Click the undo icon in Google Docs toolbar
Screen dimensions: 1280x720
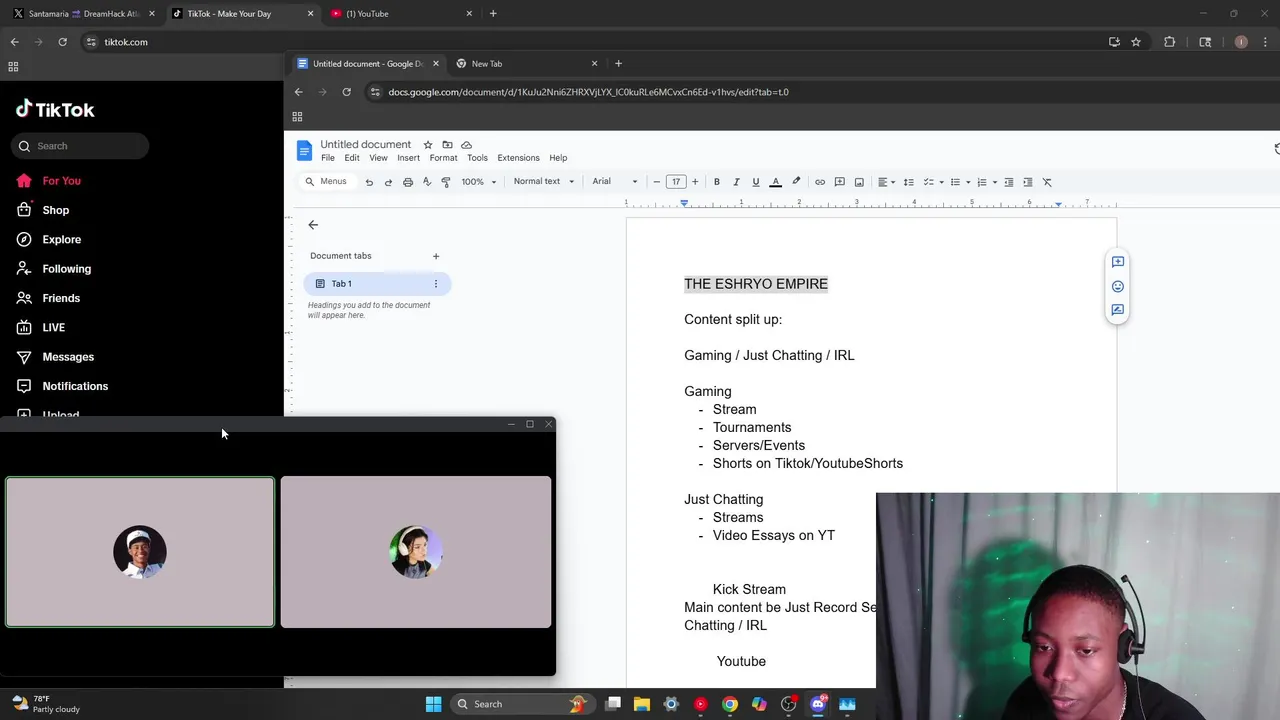[369, 182]
